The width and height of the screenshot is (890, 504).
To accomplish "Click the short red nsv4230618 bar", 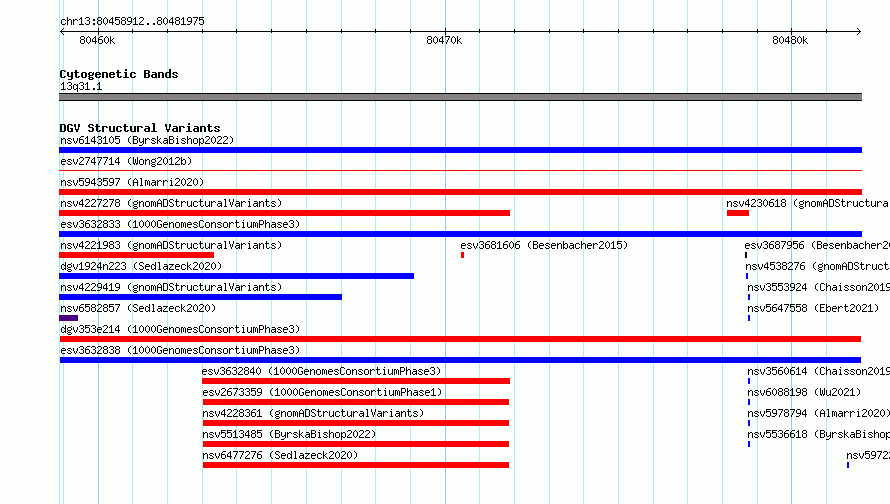I will (x=738, y=213).
